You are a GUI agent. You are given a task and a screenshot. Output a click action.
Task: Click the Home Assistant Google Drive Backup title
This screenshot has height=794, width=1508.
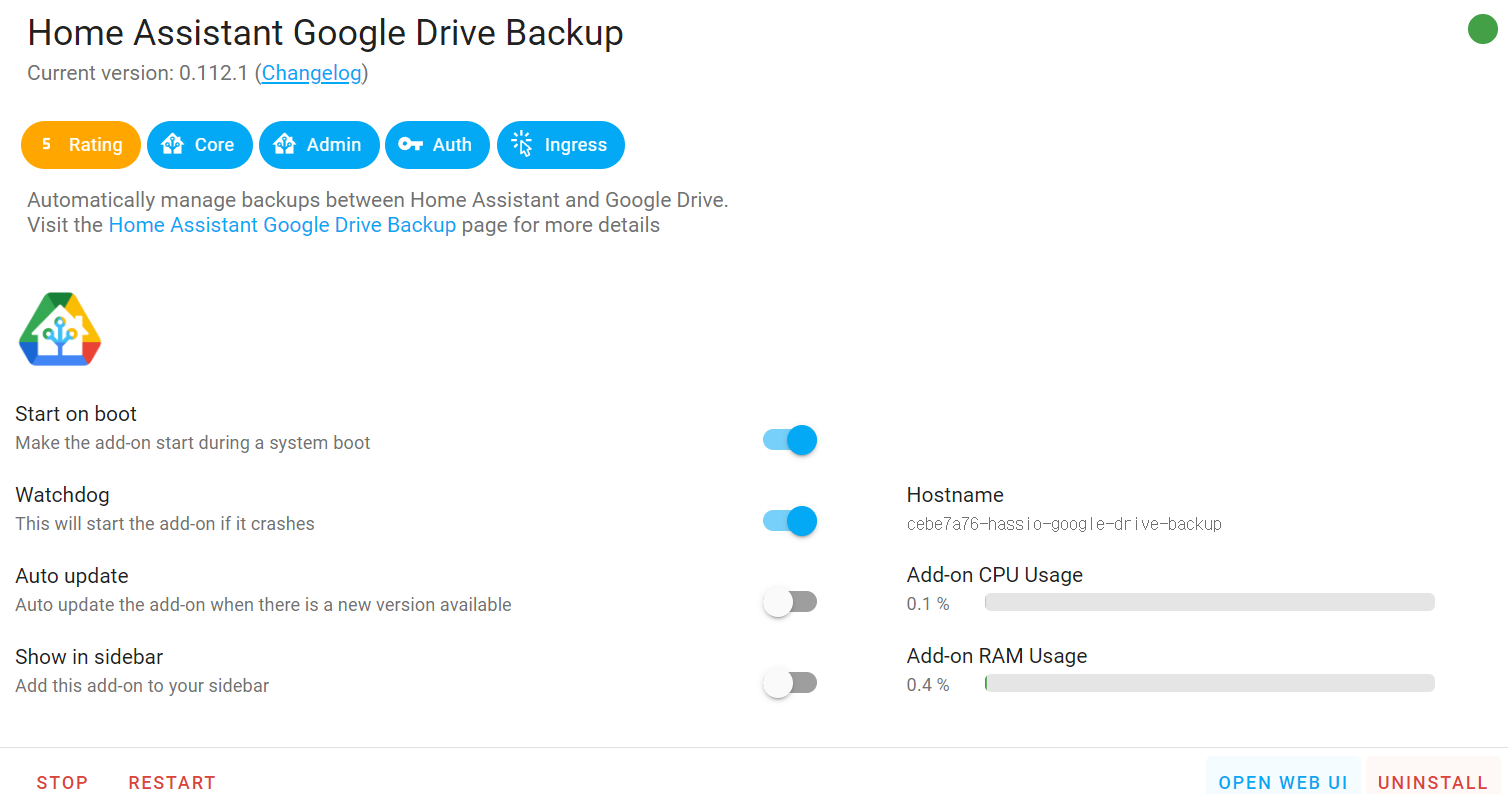click(326, 33)
